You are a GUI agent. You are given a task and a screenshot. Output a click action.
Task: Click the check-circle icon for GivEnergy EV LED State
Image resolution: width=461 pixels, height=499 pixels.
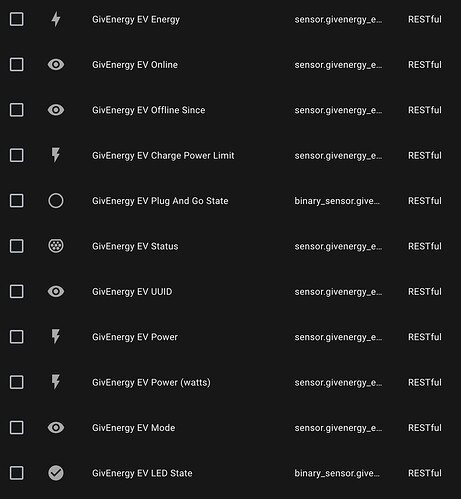tap(56, 473)
